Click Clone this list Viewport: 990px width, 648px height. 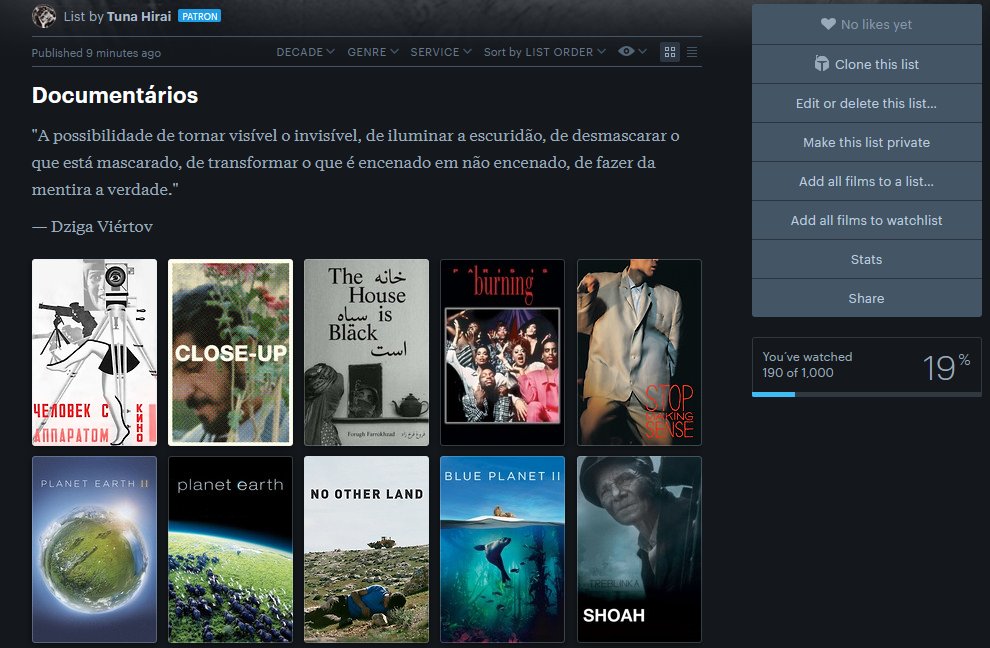point(866,64)
